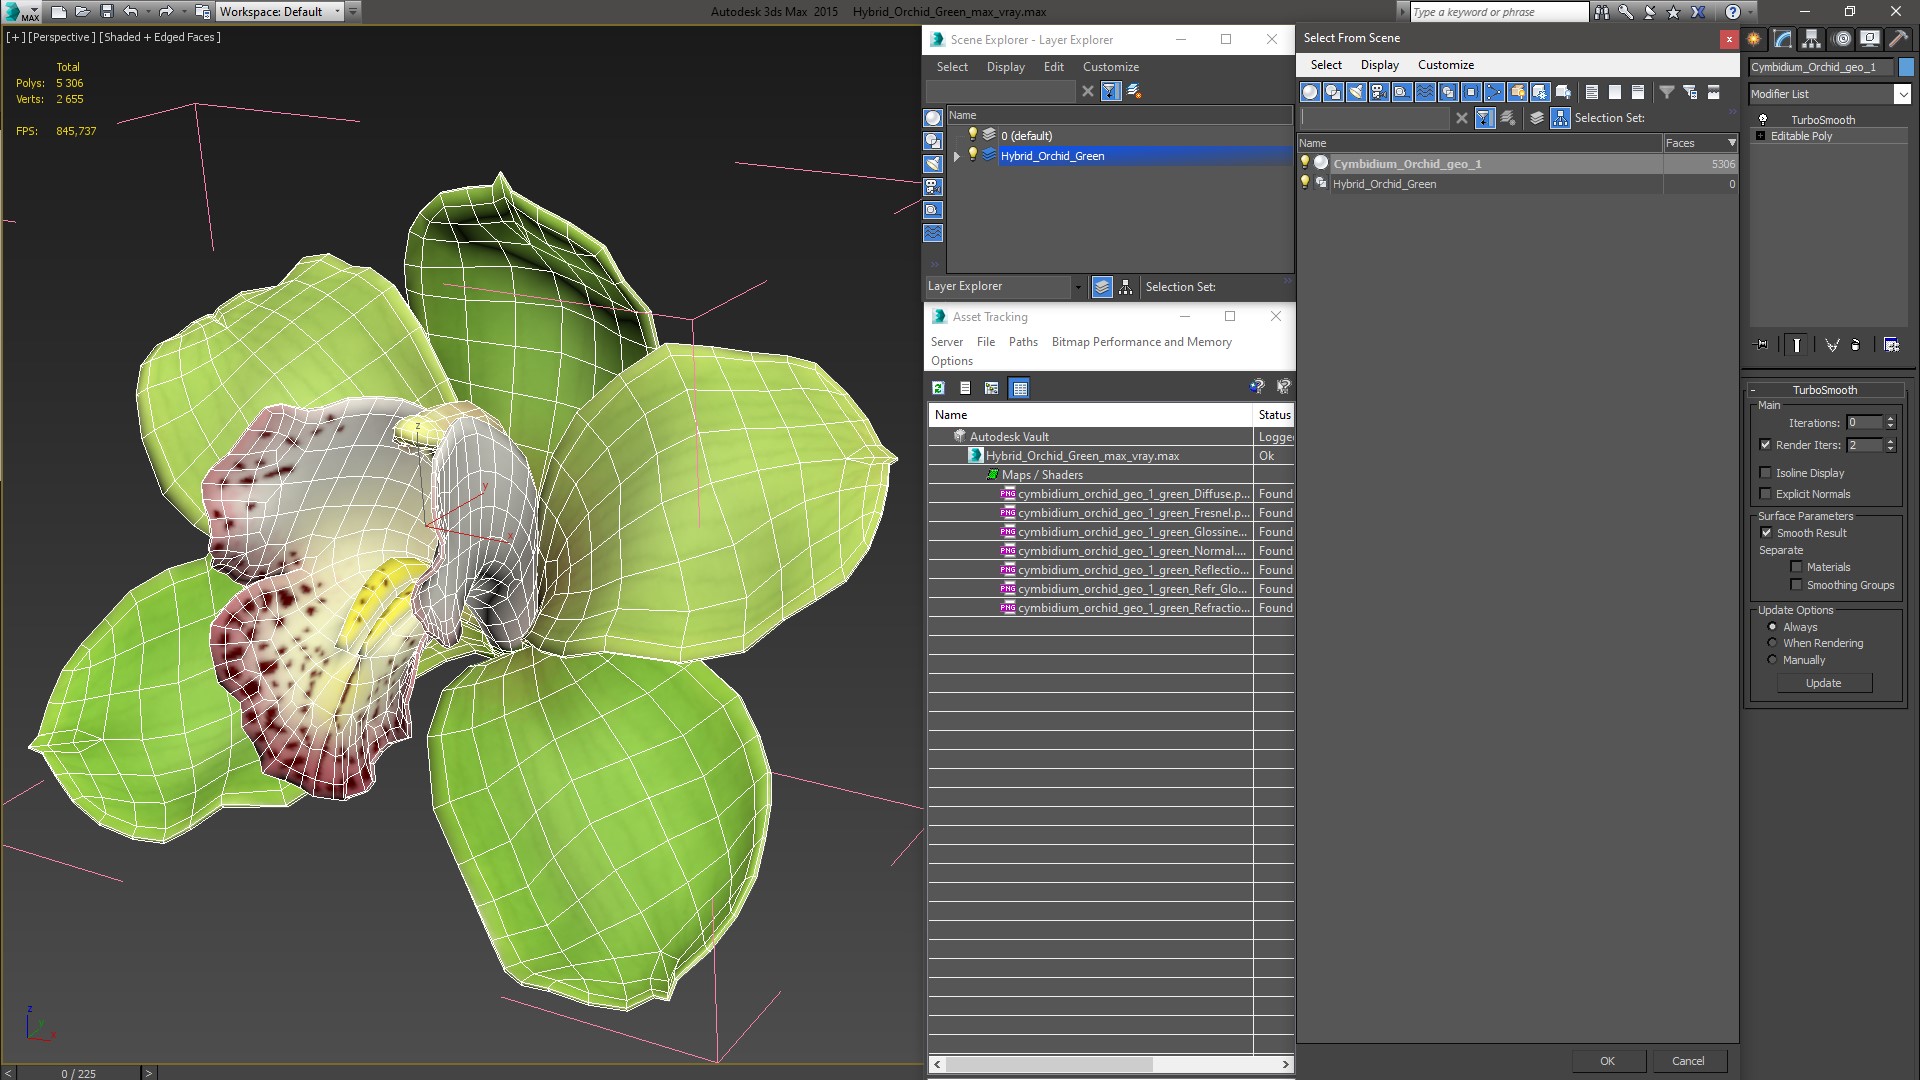Image resolution: width=1920 pixels, height=1080 pixels.
Task: Uncheck Smooth Result checkbox
Action: point(1766,533)
